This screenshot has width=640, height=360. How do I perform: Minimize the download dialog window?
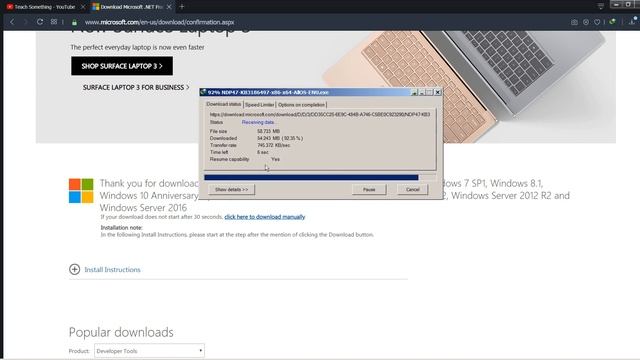click(422, 93)
